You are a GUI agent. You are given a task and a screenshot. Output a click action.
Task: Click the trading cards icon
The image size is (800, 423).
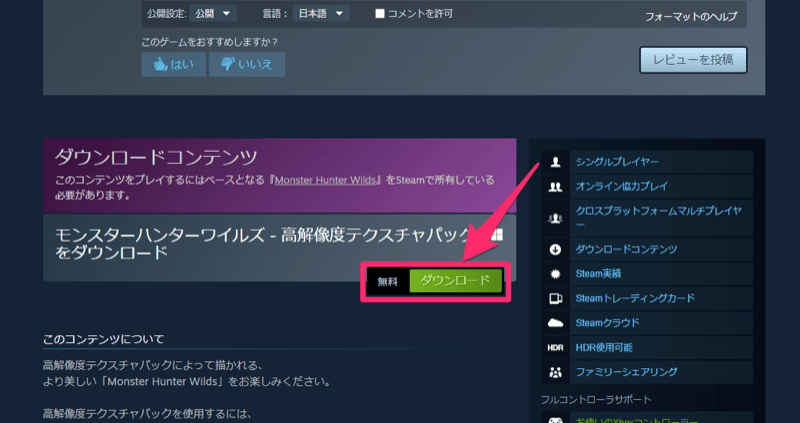pyautogui.click(x=555, y=298)
